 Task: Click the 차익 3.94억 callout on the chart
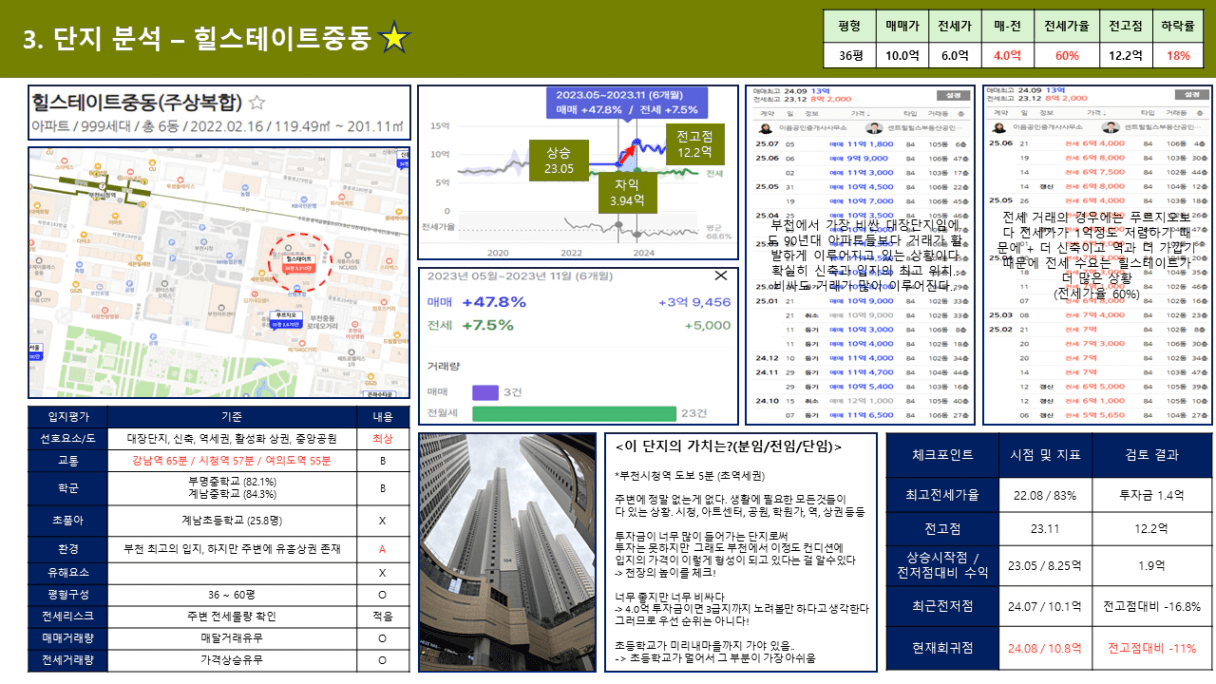click(627, 193)
